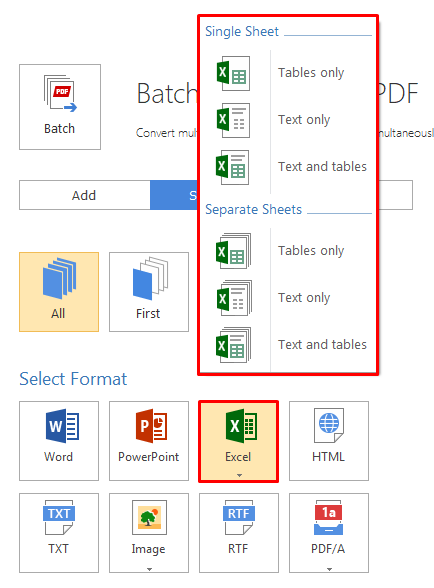
Task: Click the Batch PDF conversion icon
Action: point(60,106)
